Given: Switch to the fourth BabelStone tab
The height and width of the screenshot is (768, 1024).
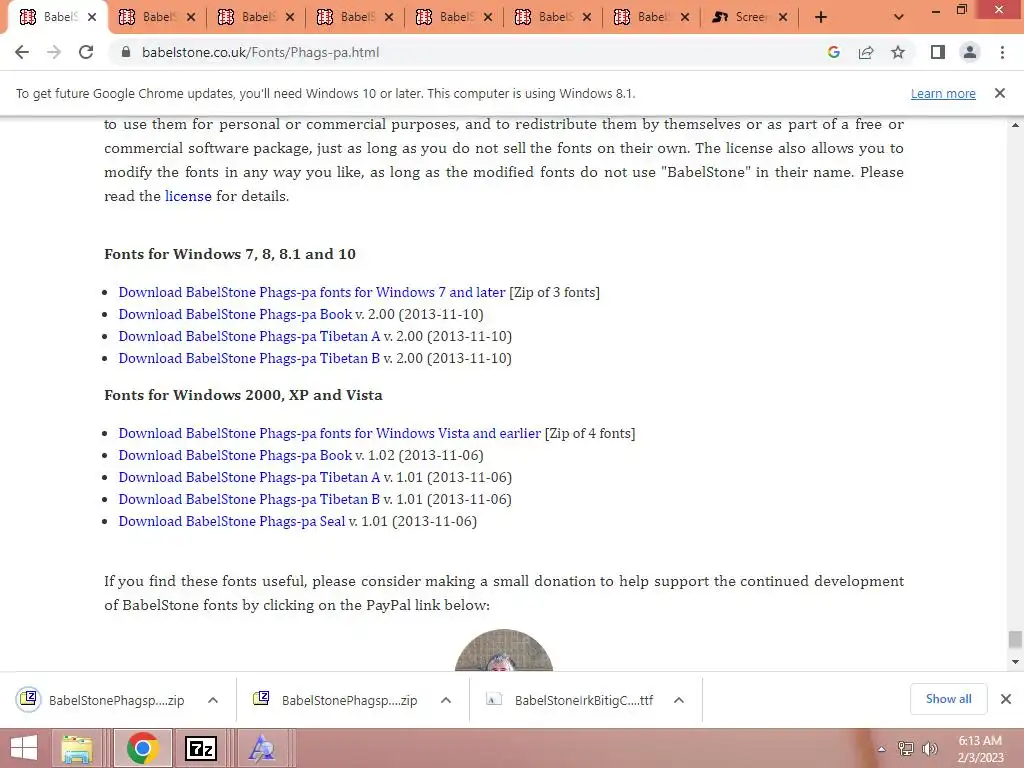Looking at the screenshot, I should [x=355, y=17].
